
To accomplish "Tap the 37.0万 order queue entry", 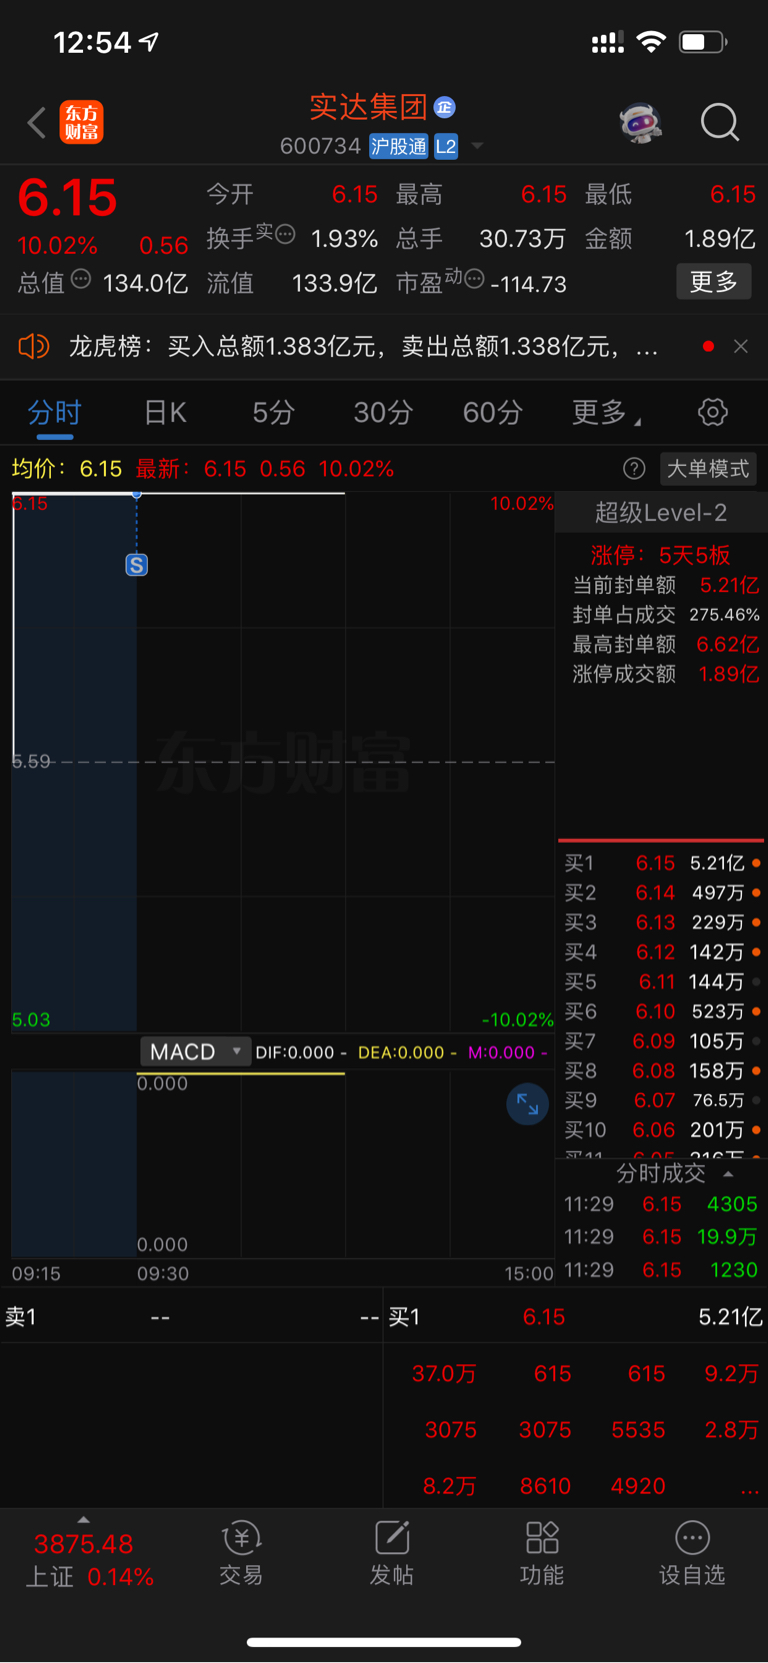I will pos(444,1374).
